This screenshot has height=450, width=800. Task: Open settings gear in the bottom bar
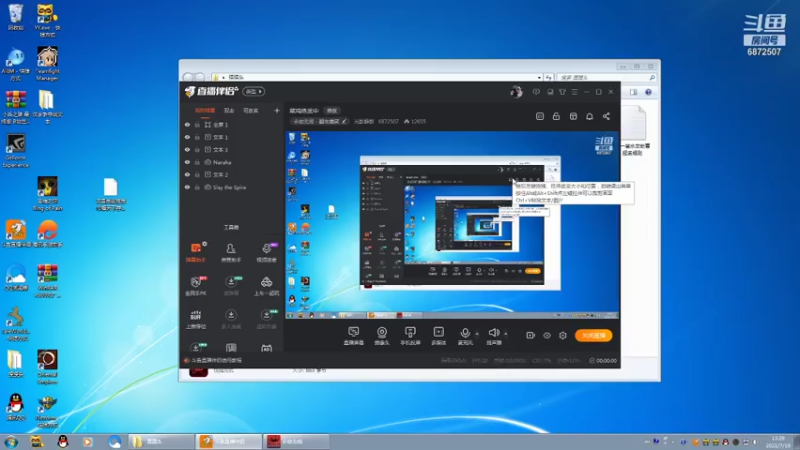pos(563,335)
